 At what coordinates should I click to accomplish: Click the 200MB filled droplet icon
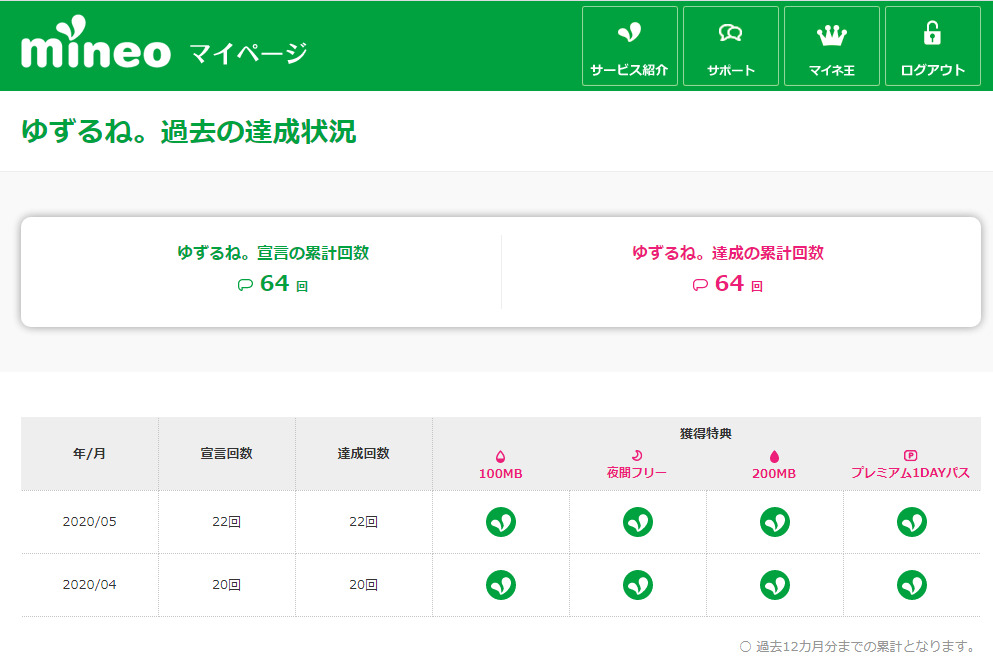tap(774, 456)
